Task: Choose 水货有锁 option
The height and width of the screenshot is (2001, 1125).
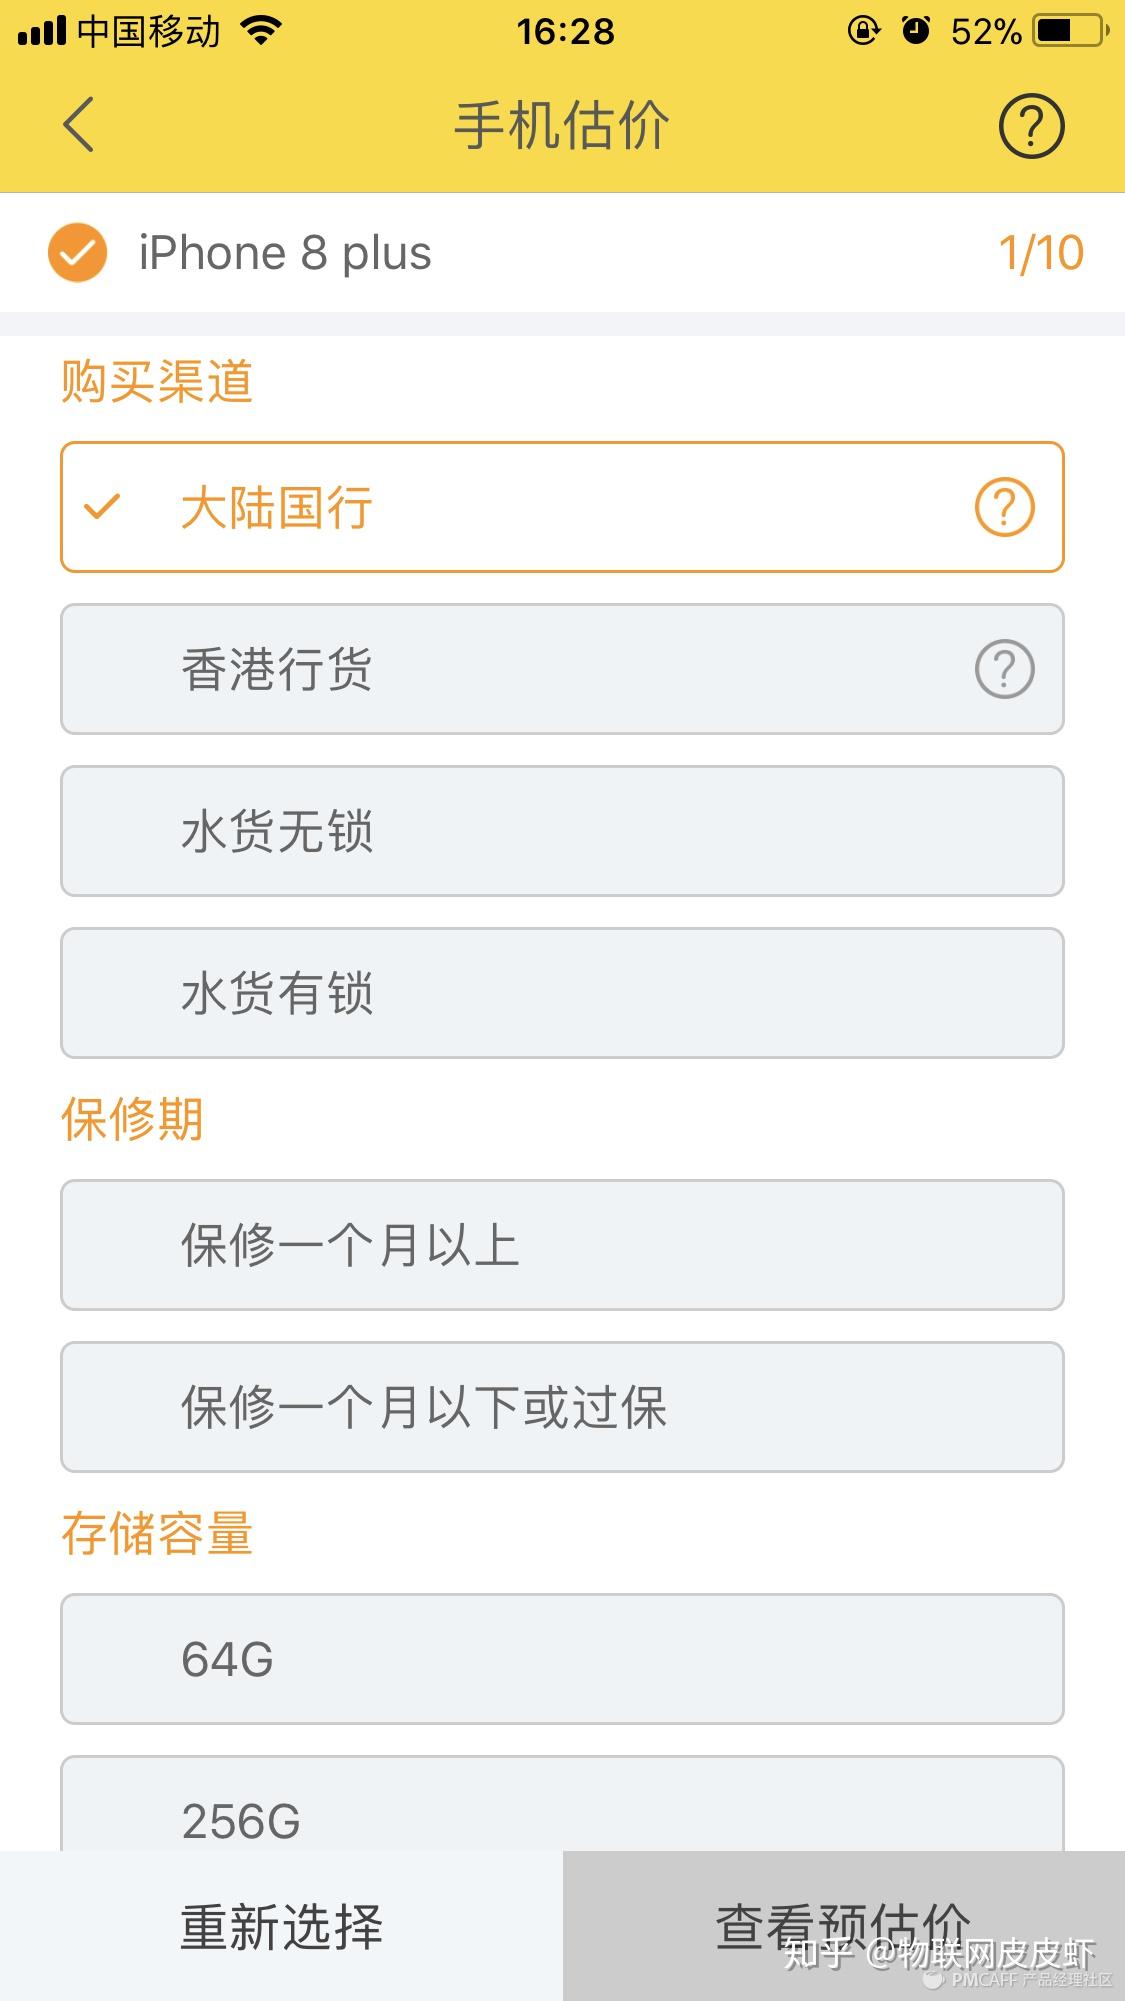Action: 562,993
